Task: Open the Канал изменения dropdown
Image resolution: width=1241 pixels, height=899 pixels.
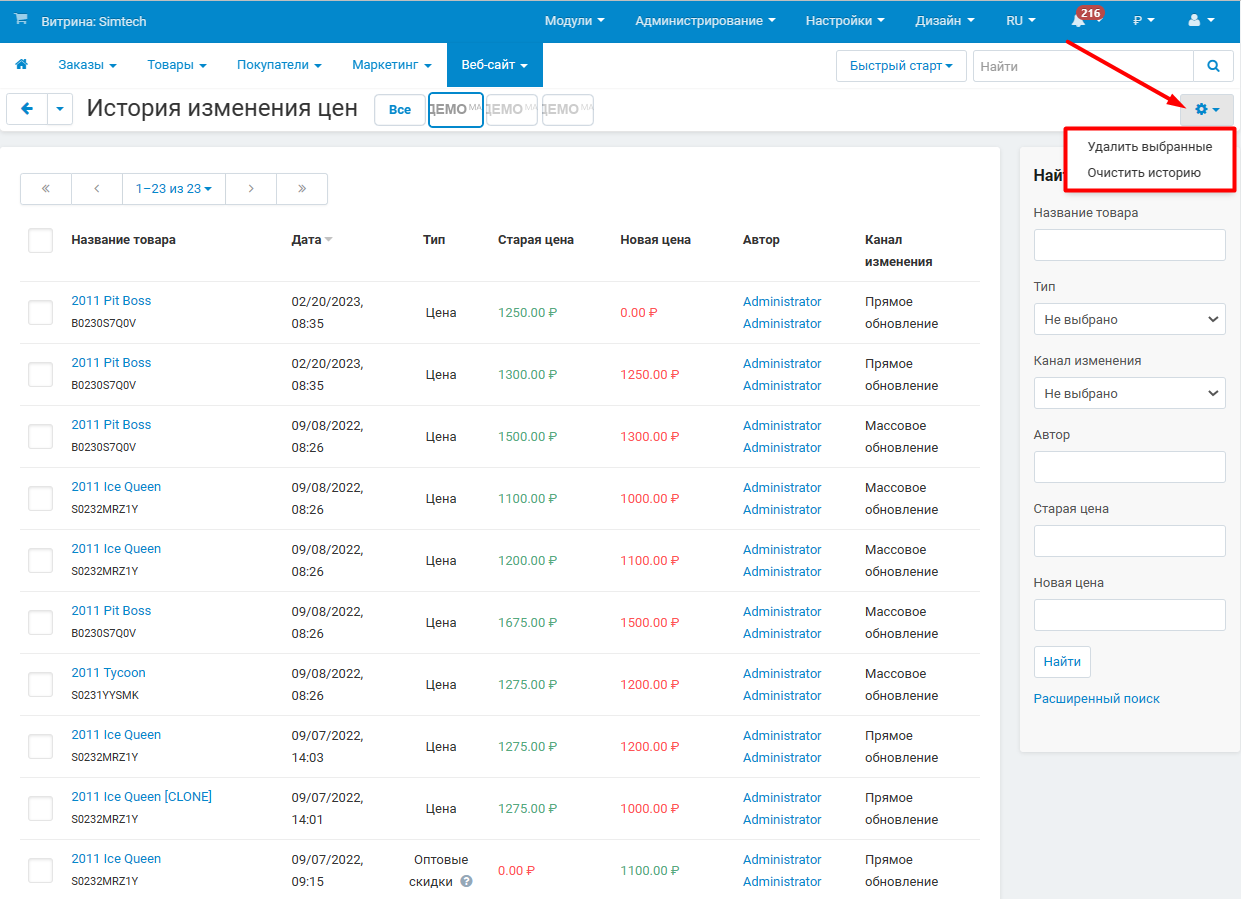Action: coord(1129,393)
